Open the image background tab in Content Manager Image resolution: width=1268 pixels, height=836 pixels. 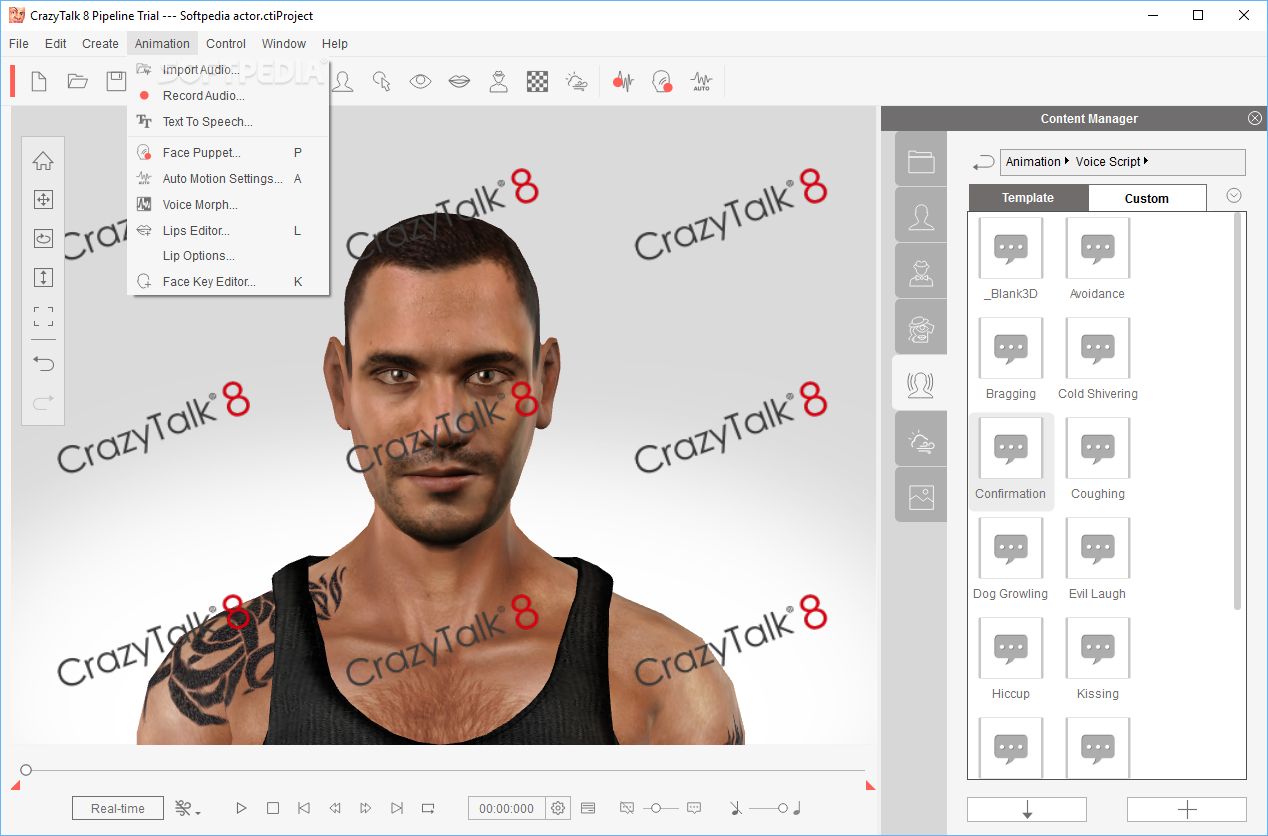point(921,495)
